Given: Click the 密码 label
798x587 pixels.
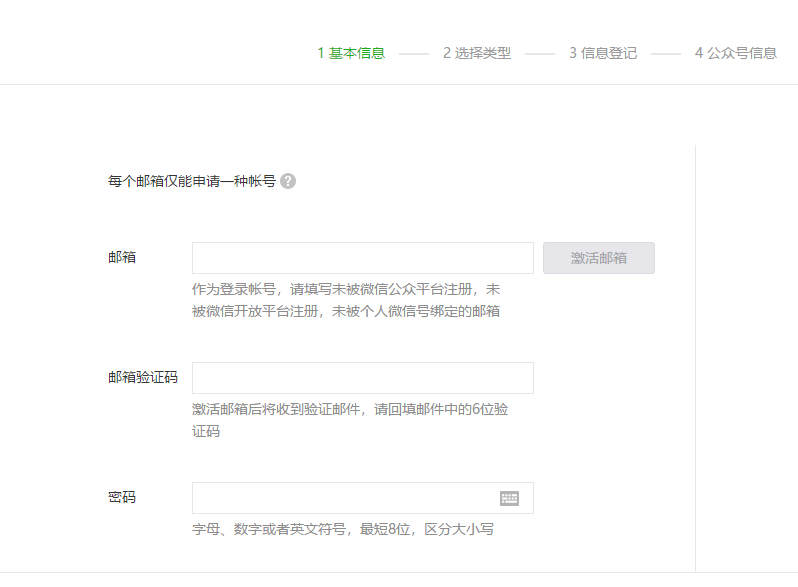Looking at the screenshot, I should [122, 497].
